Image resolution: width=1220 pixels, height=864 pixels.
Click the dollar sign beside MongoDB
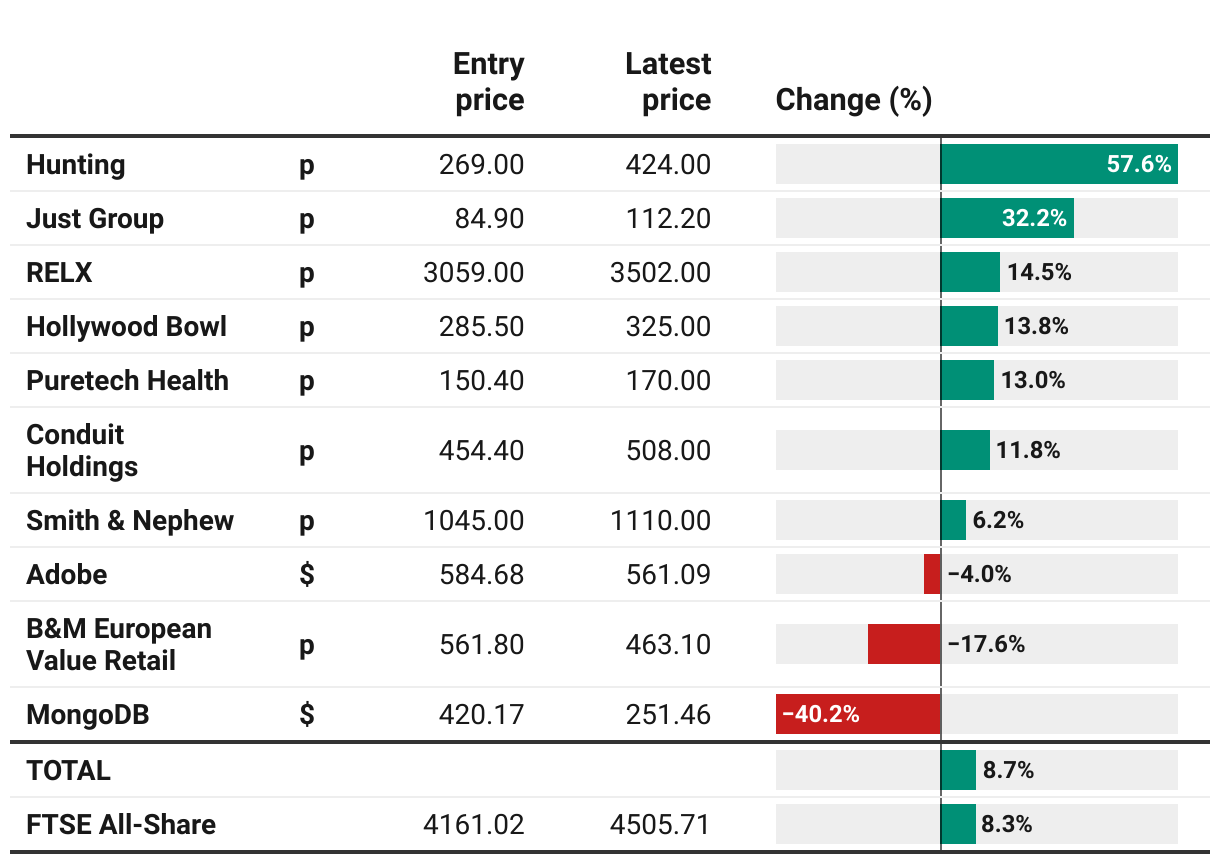[x=307, y=715]
